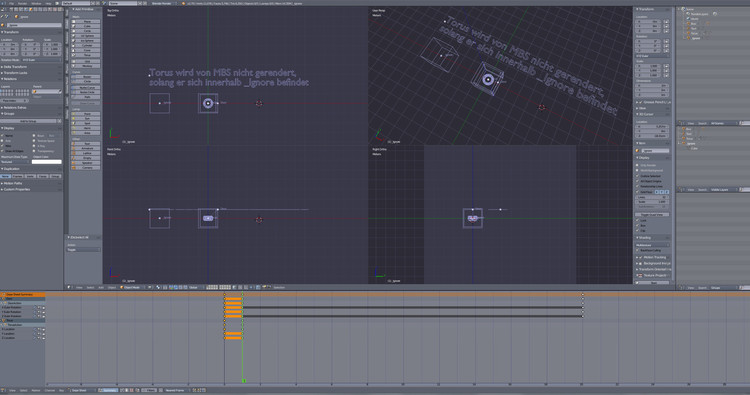
Task: Add a Sun lamp
Action: coord(86,118)
